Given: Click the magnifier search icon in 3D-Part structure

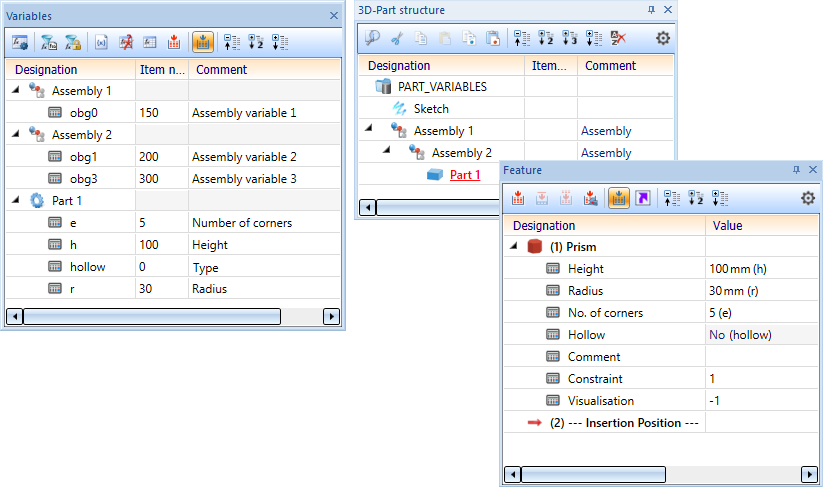Looking at the screenshot, I should tap(372, 38).
